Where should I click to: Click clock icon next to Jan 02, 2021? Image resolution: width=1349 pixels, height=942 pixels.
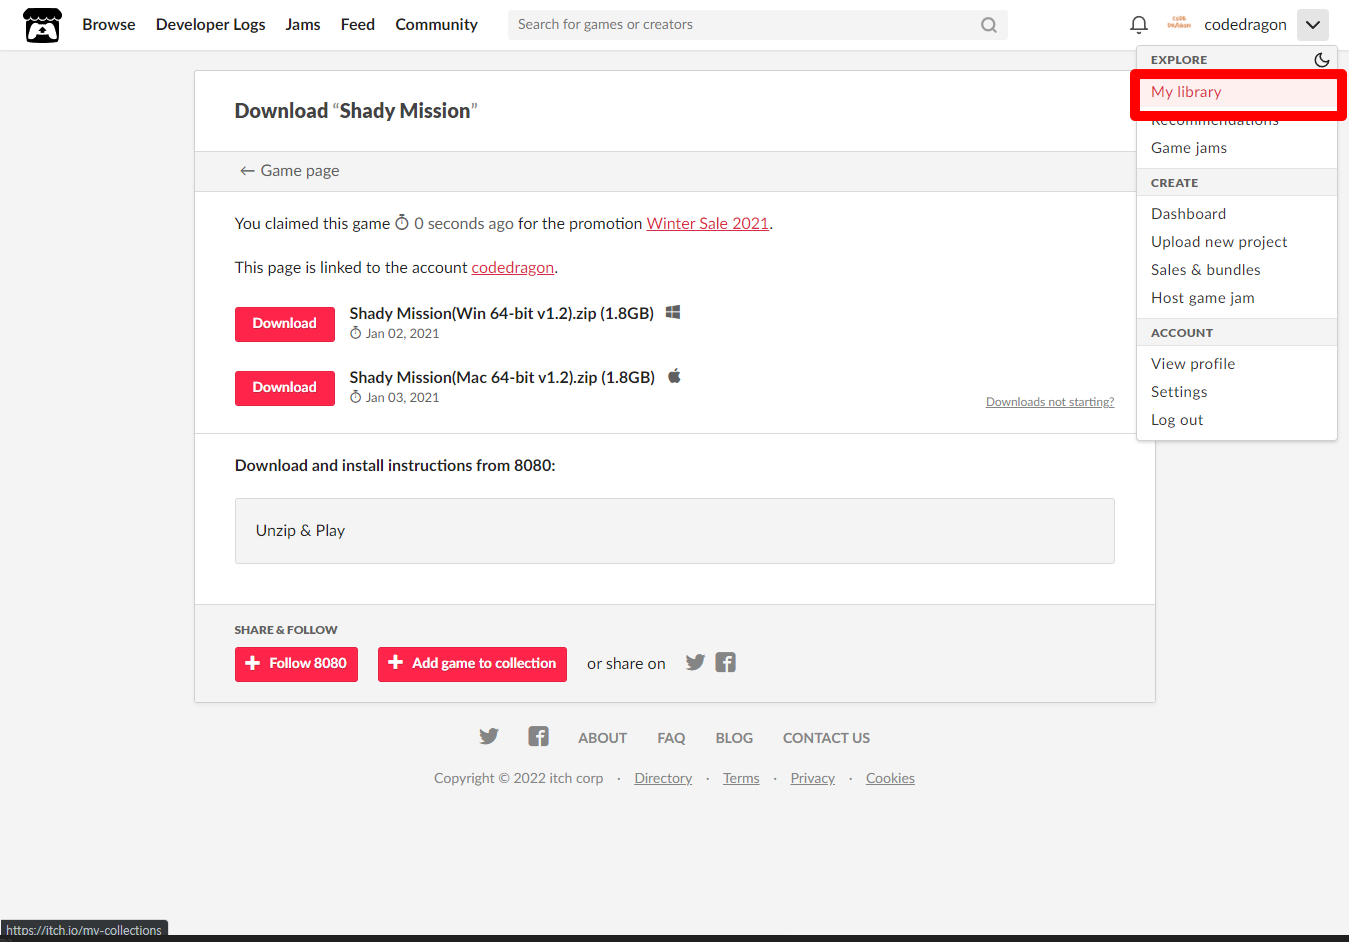[355, 333]
